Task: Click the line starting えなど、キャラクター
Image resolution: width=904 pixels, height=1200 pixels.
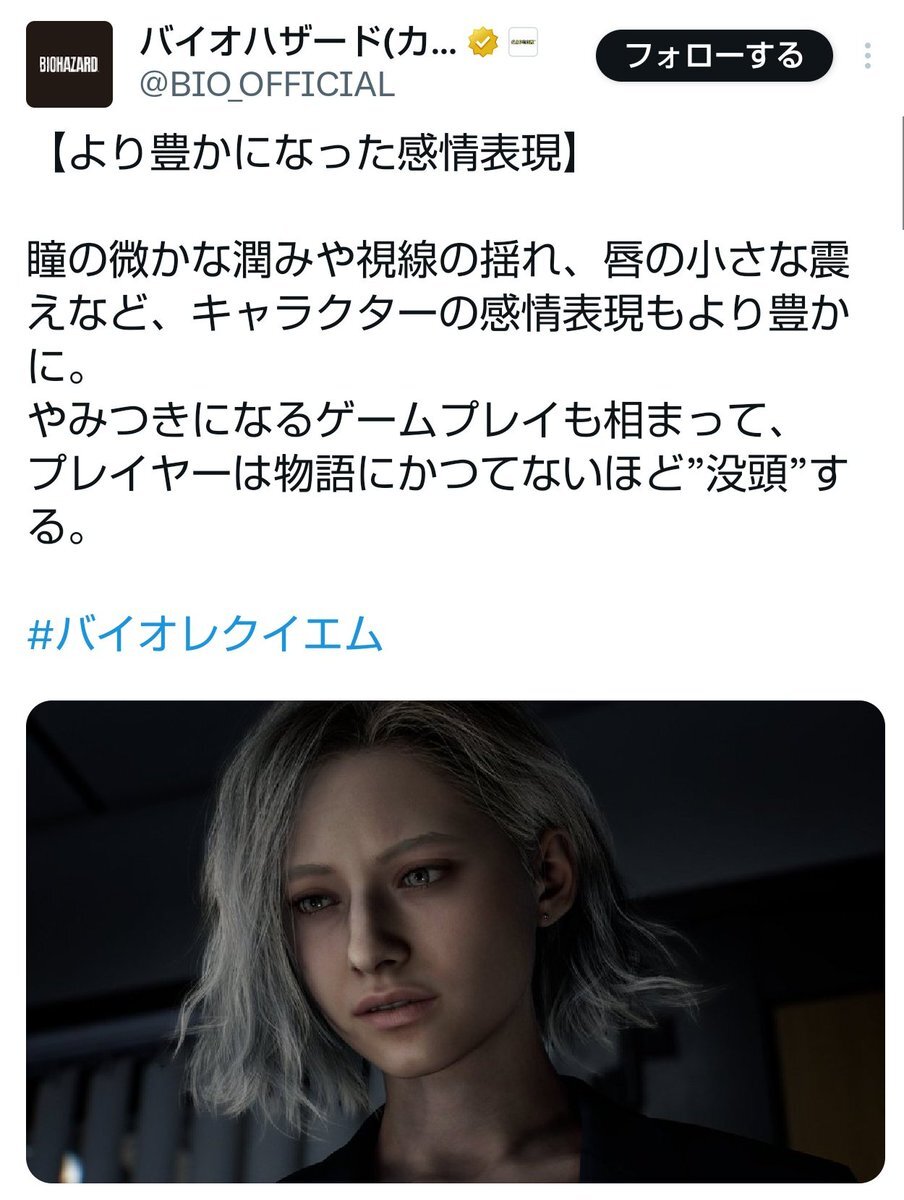Action: coord(440,317)
